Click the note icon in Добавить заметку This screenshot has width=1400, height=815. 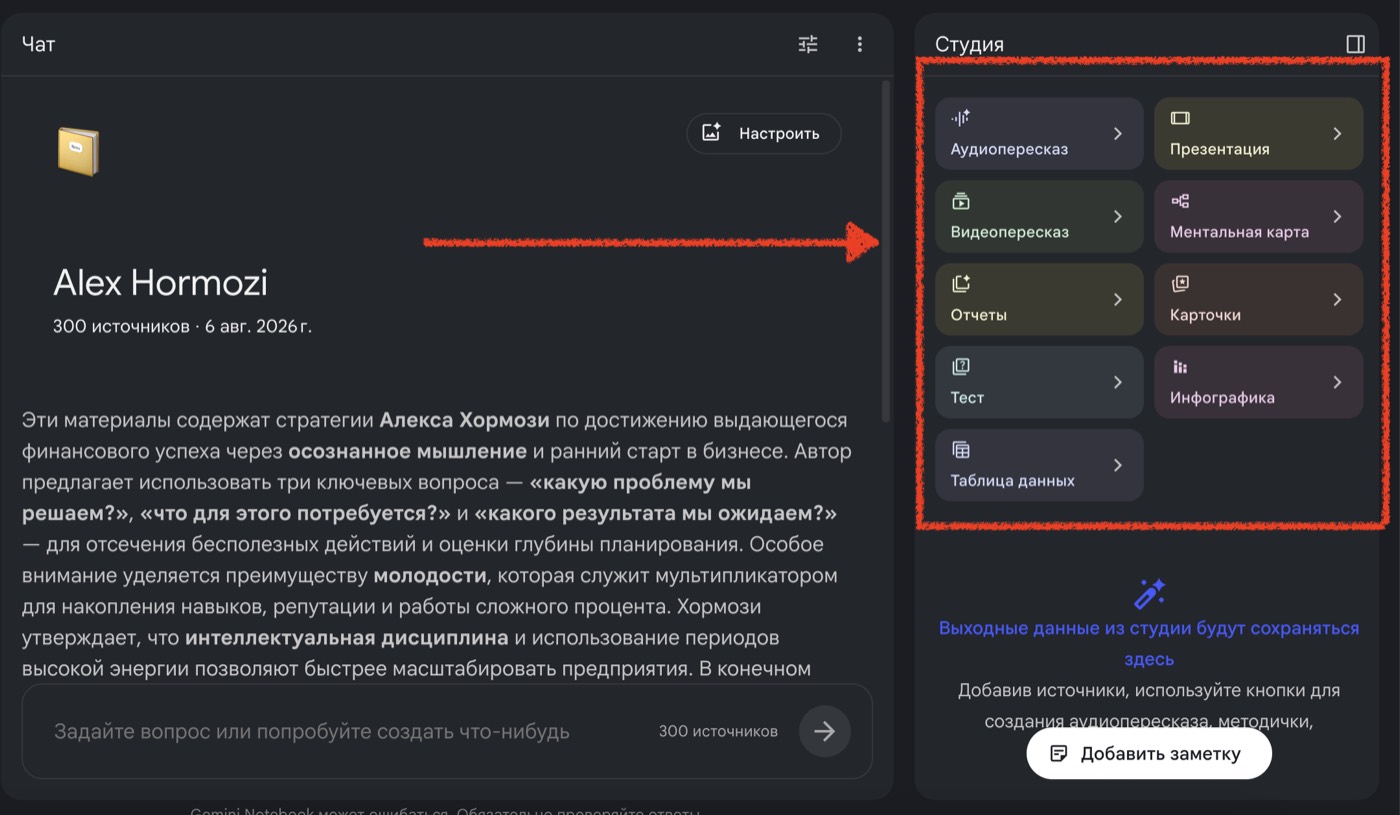tap(1059, 754)
